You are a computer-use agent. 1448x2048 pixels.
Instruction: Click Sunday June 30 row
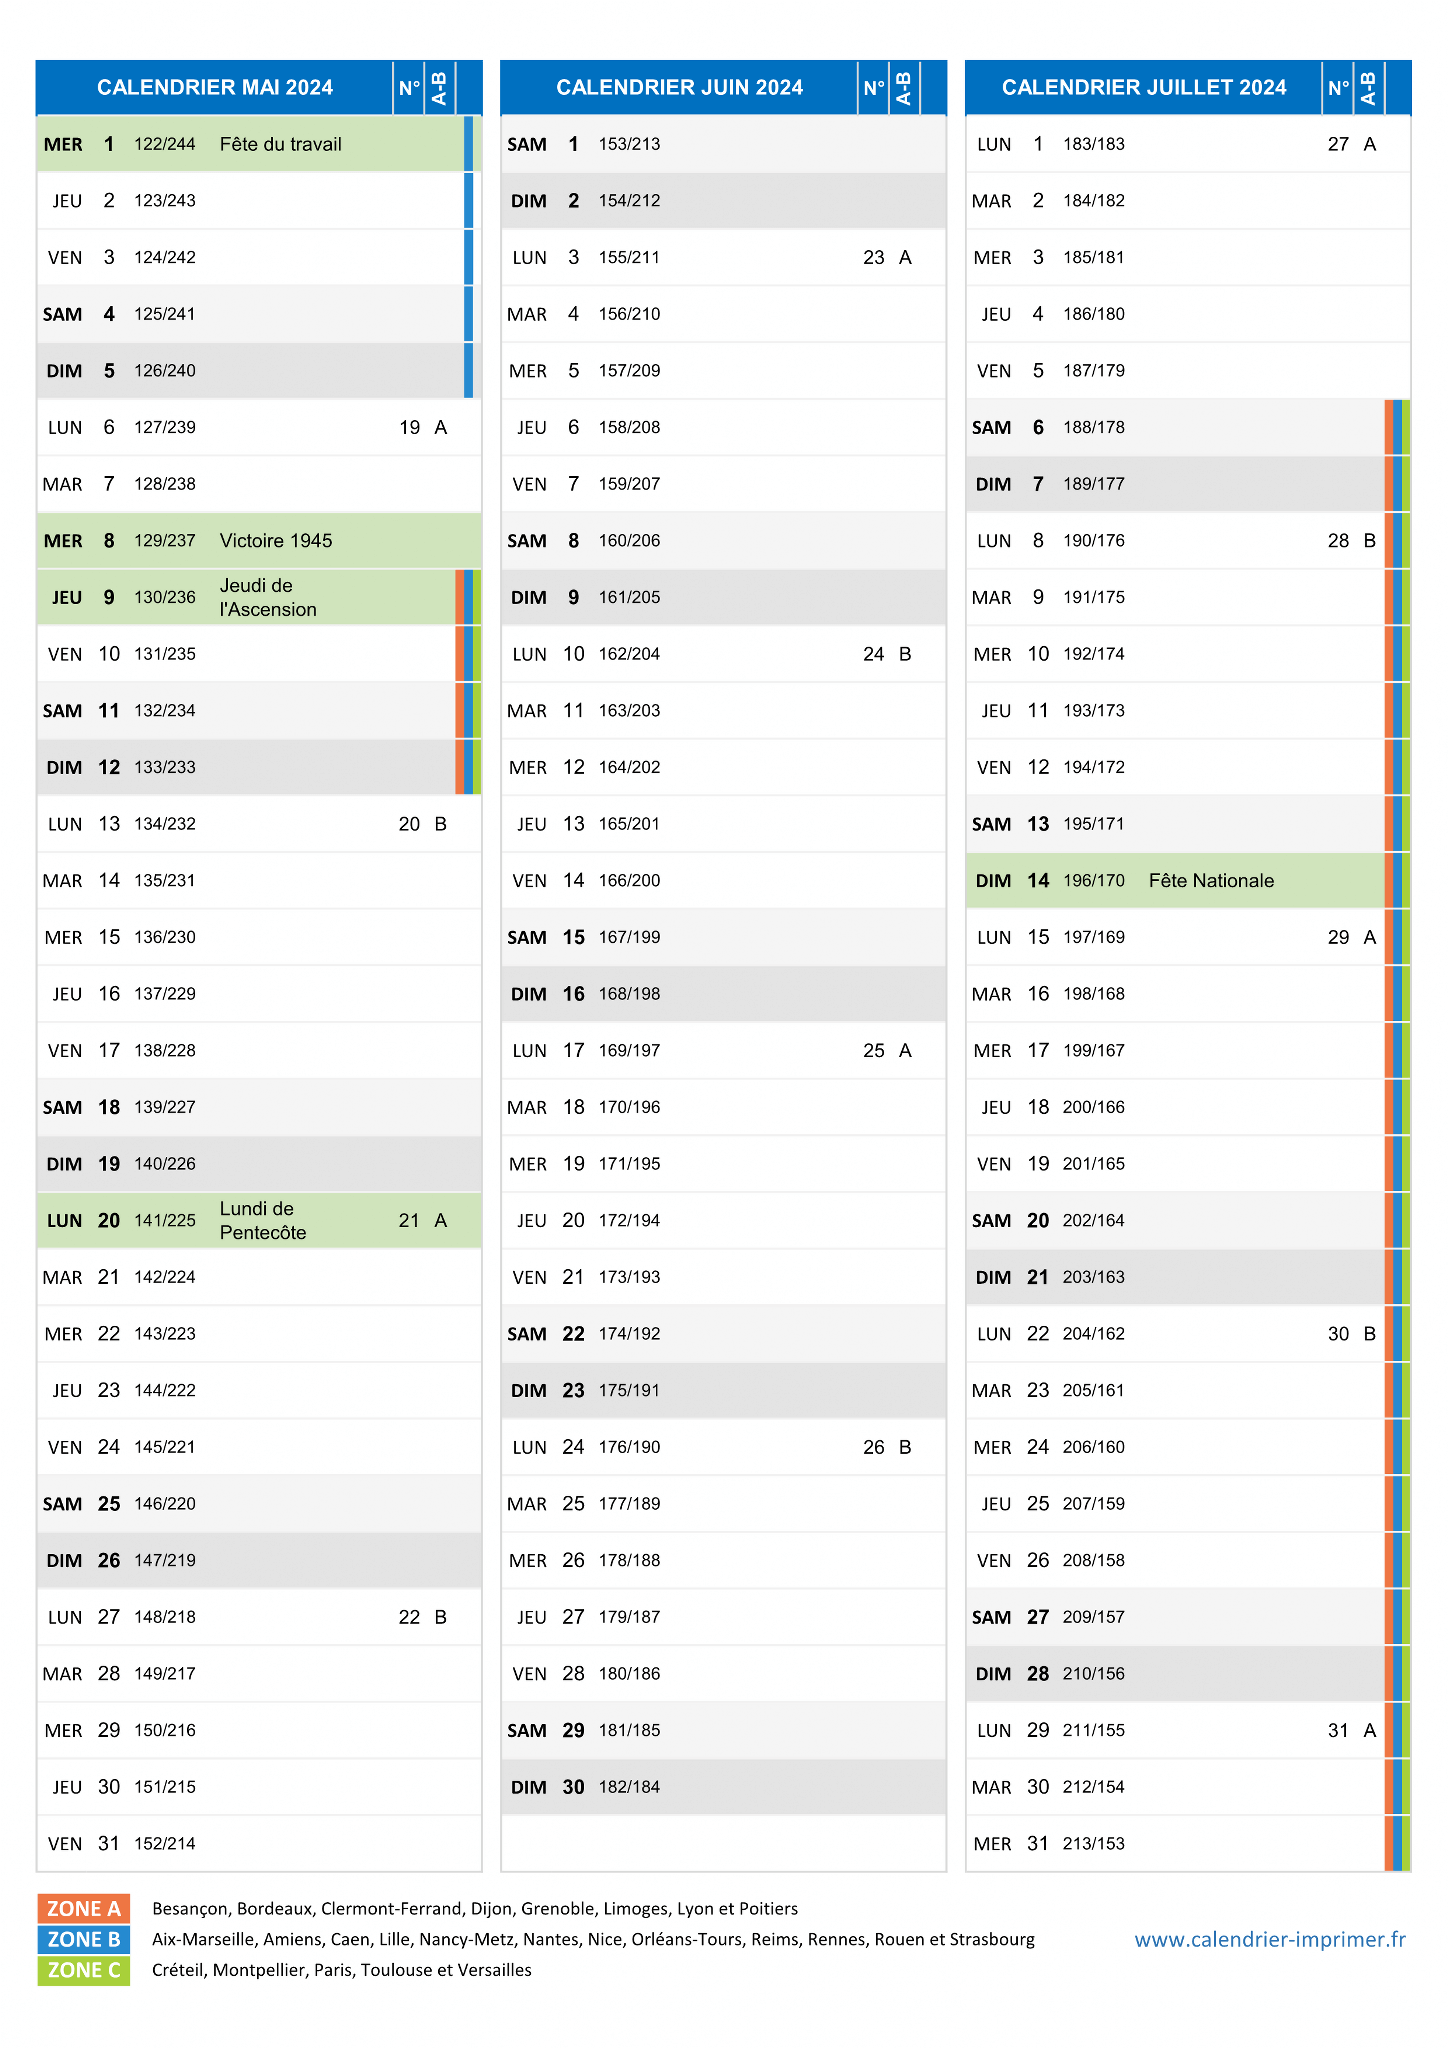pyautogui.click(x=724, y=1787)
